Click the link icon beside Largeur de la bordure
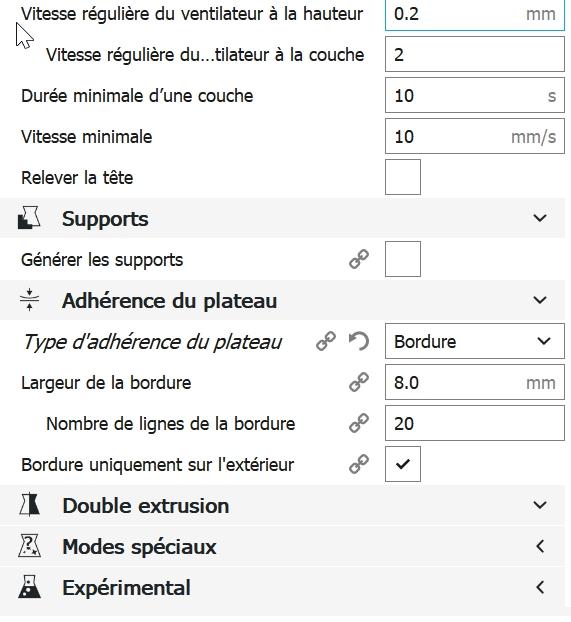The width and height of the screenshot is (571, 622). tap(359, 382)
